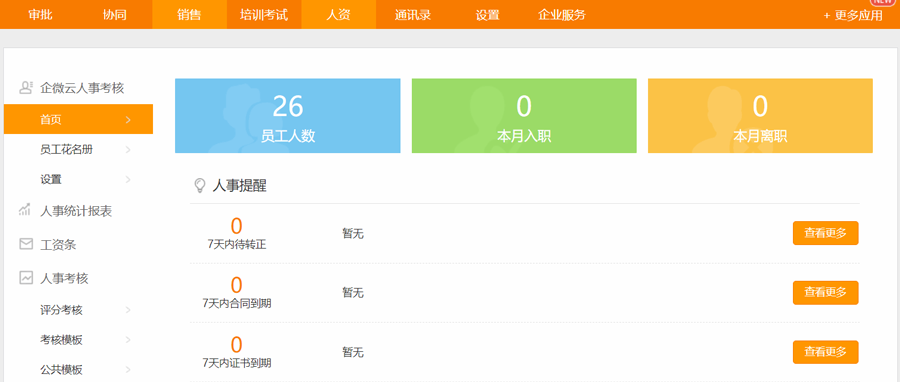900x382 pixels.
Task: Click the 7天内证书到期 label
Action: pyautogui.click(x=237, y=363)
